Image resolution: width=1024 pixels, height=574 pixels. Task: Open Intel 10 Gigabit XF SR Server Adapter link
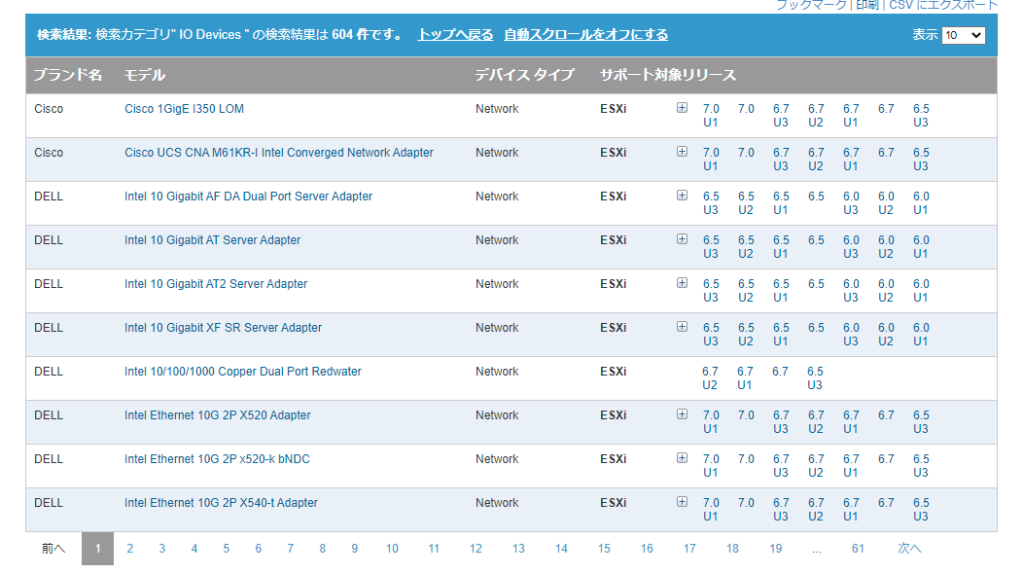click(223, 328)
